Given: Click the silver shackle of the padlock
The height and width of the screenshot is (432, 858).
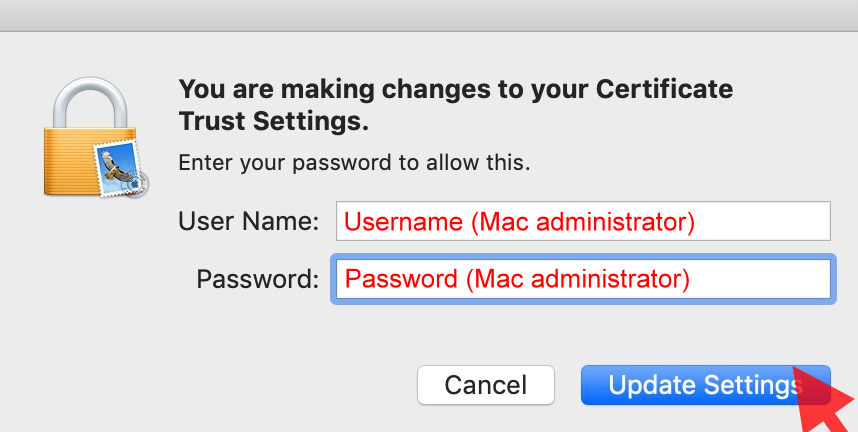Looking at the screenshot, I should coord(90,103).
